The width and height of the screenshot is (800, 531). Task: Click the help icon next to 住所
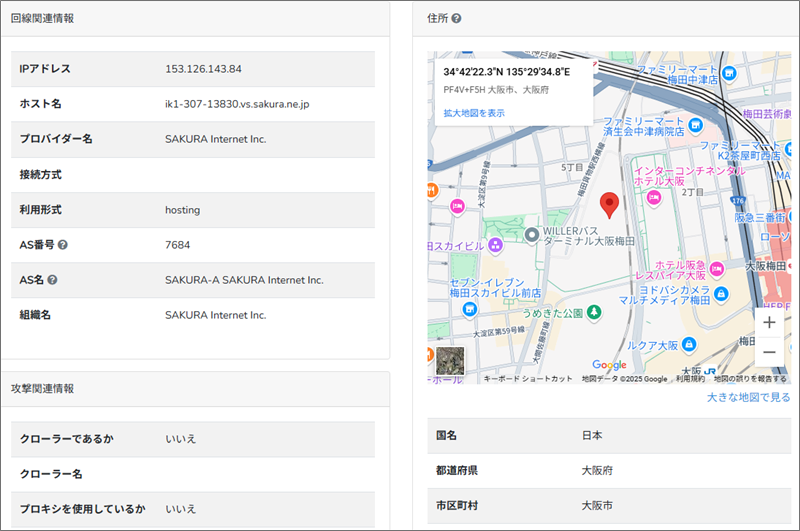click(x=457, y=18)
